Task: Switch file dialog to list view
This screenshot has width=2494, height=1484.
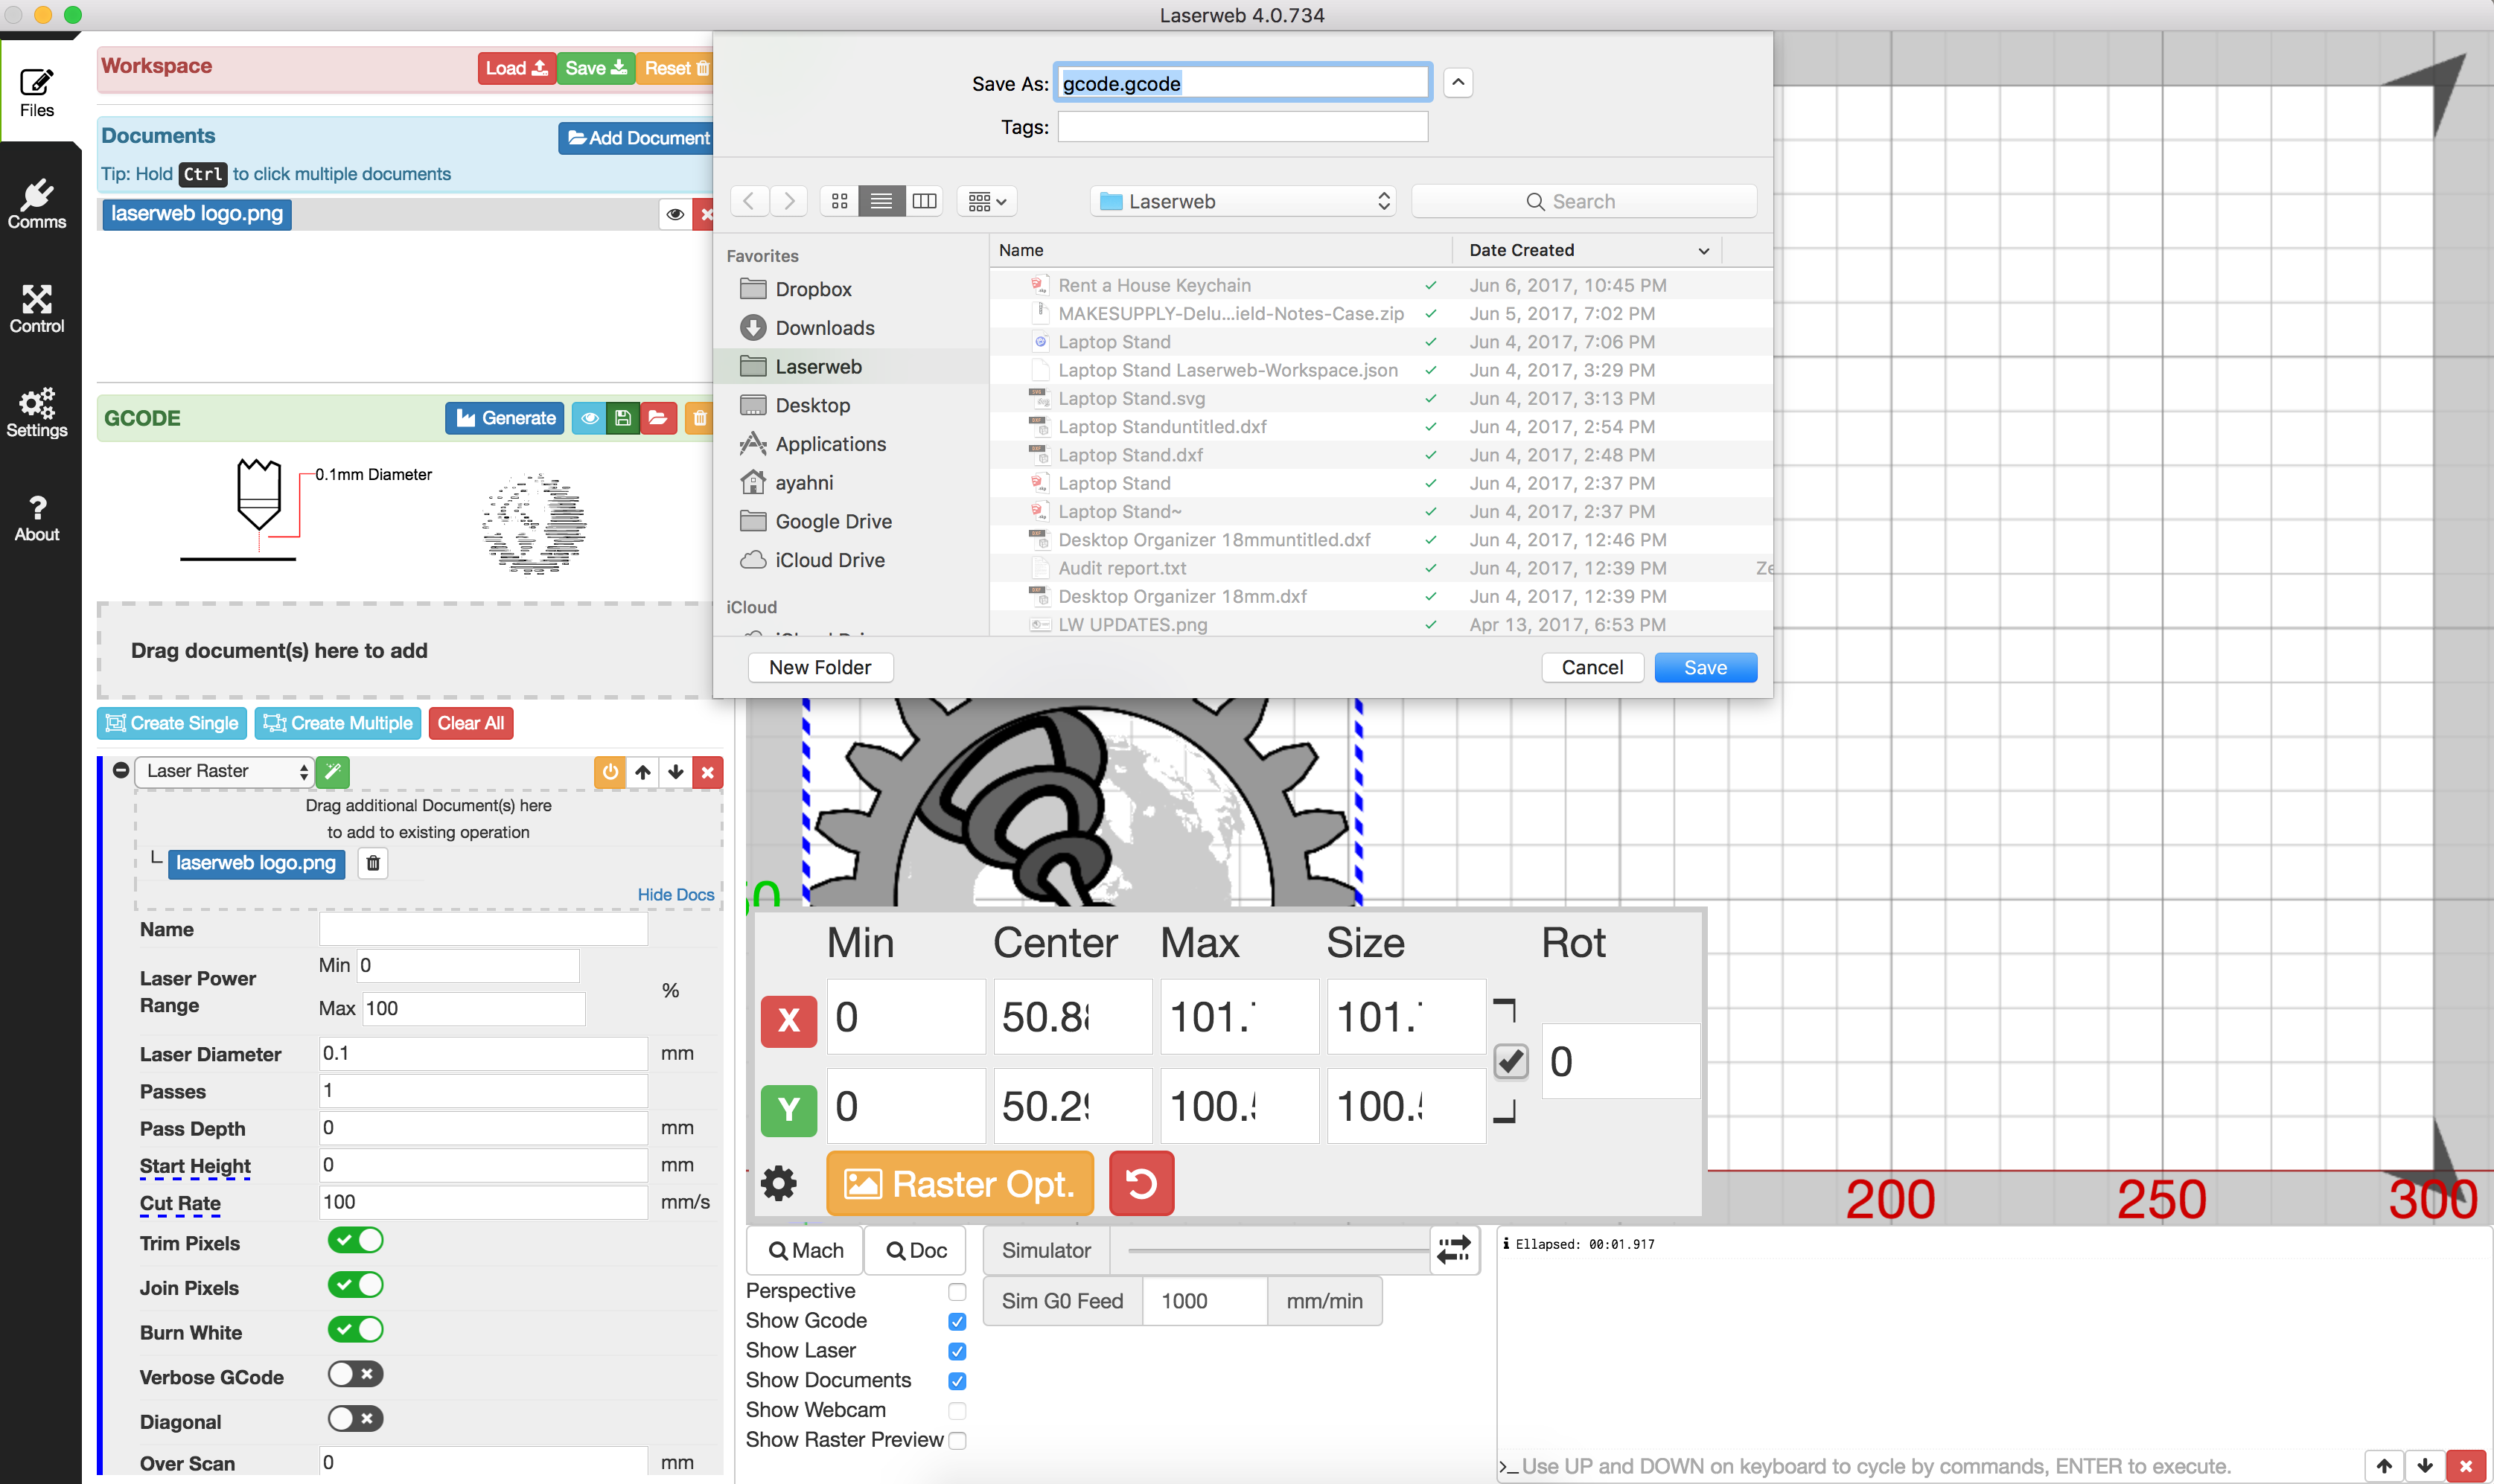Action: [881, 201]
